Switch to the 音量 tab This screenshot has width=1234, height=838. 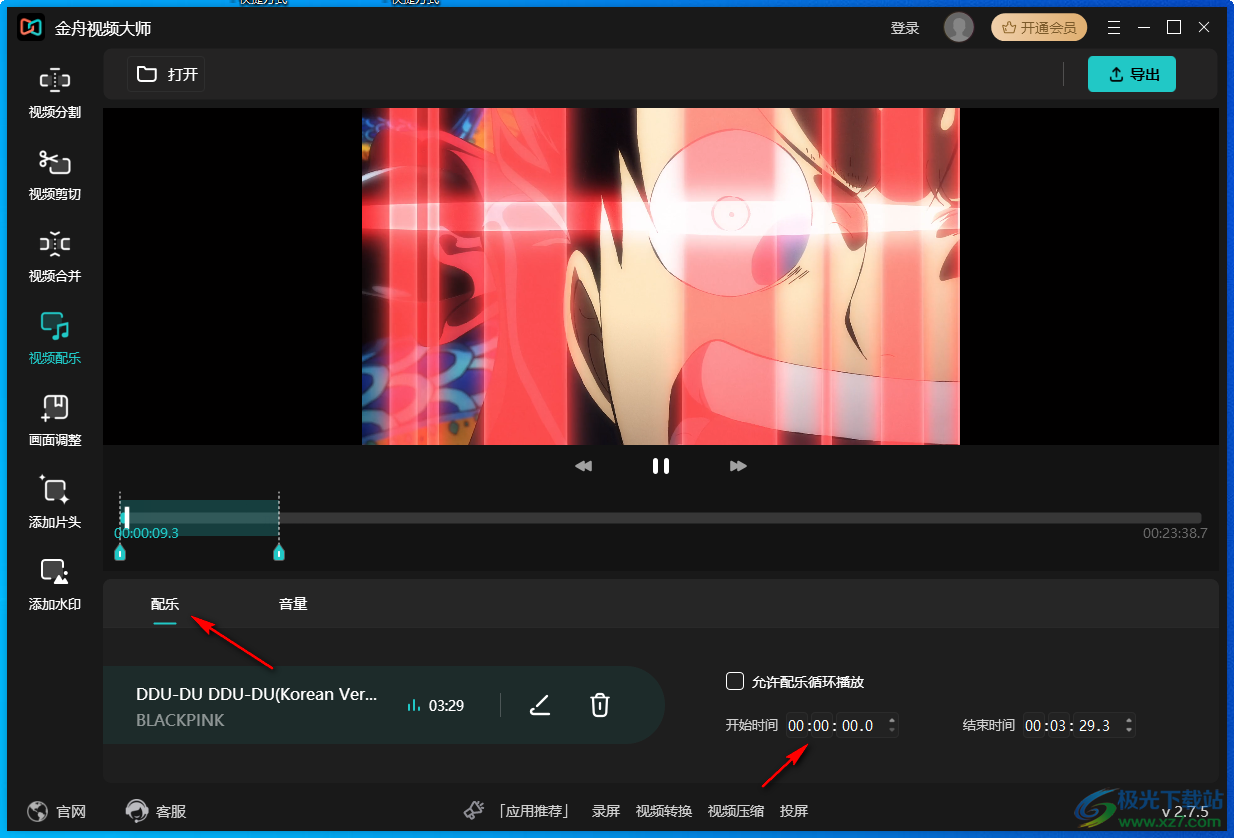point(293,604)
